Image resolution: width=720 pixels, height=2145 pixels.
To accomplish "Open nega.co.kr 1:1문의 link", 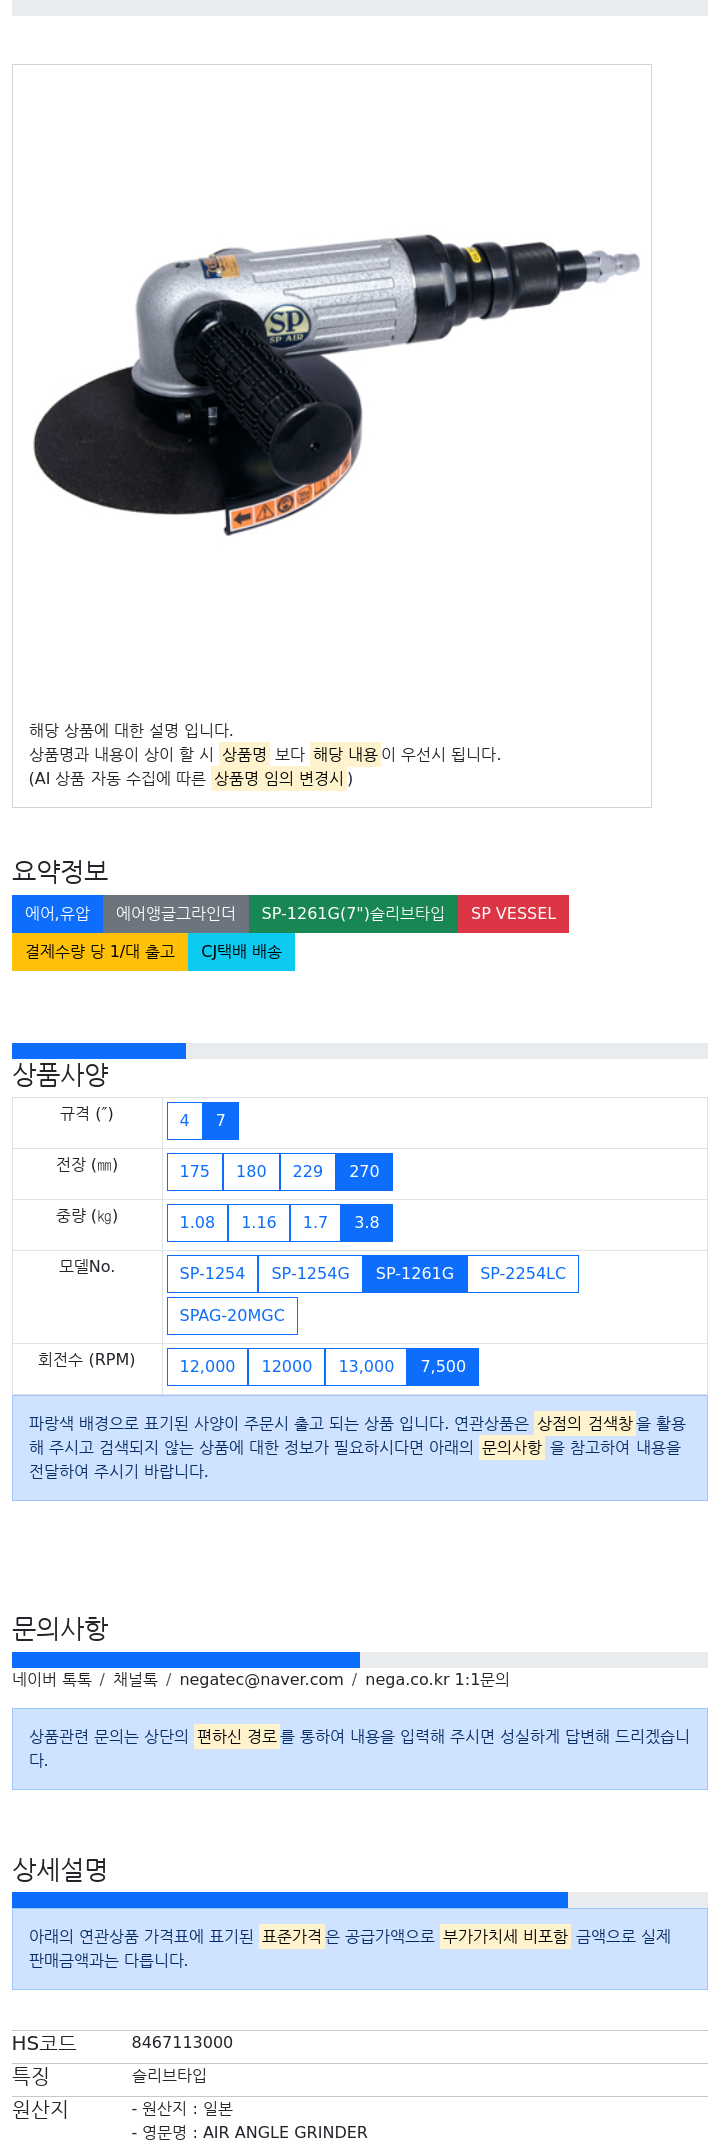I will click(x=437, y=1680).
